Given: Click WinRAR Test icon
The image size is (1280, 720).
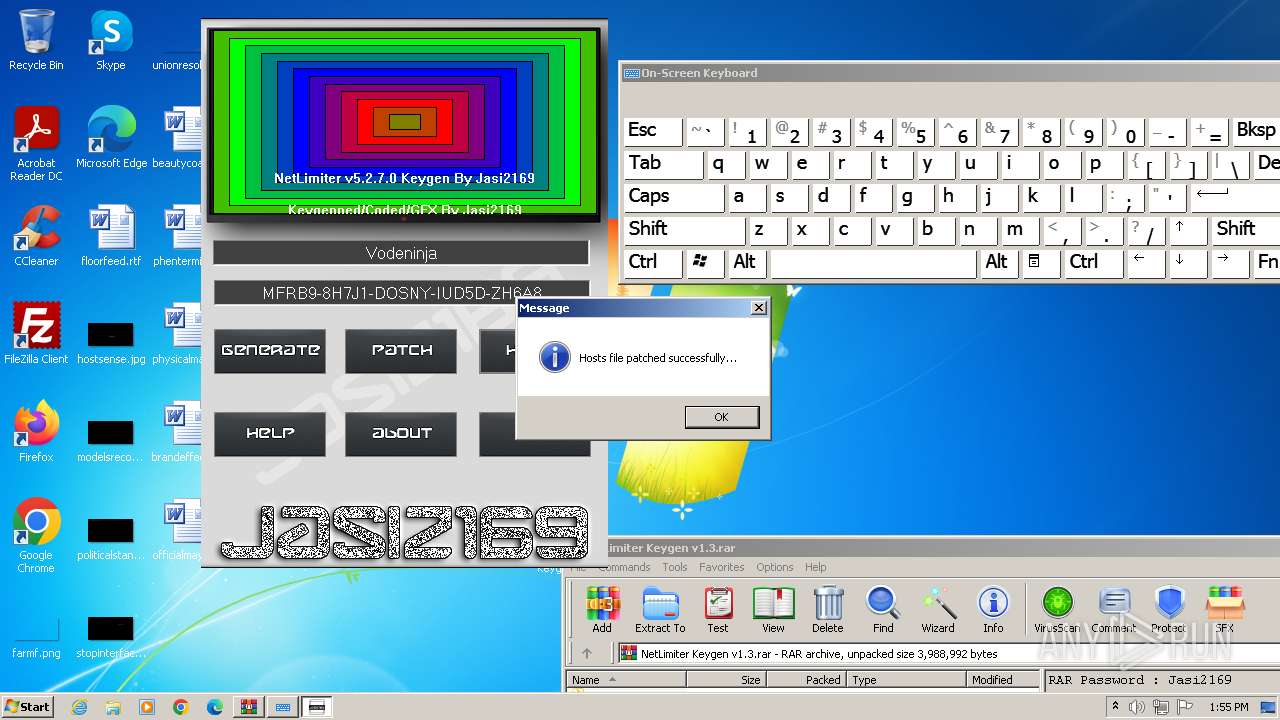Looking at the screenshot, I should tap(718, 610).
